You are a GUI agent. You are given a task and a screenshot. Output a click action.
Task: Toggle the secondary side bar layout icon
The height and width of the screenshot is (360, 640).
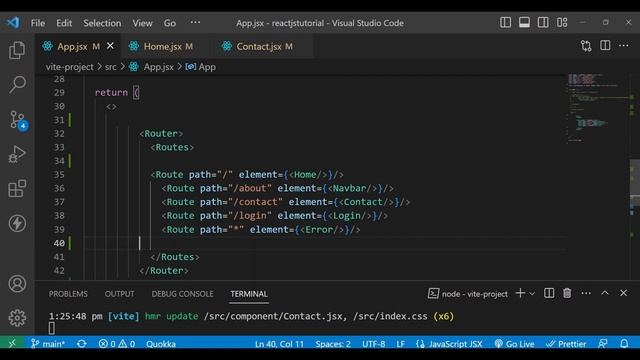[543, 22]
